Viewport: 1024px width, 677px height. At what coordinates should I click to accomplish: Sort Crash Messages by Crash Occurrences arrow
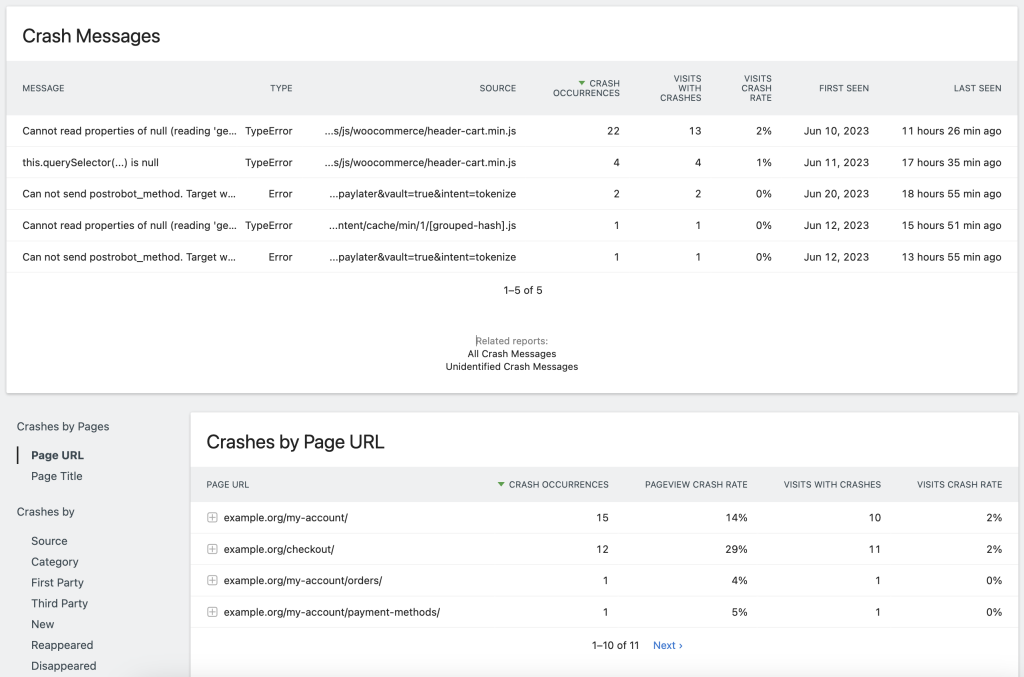(582, 83)
